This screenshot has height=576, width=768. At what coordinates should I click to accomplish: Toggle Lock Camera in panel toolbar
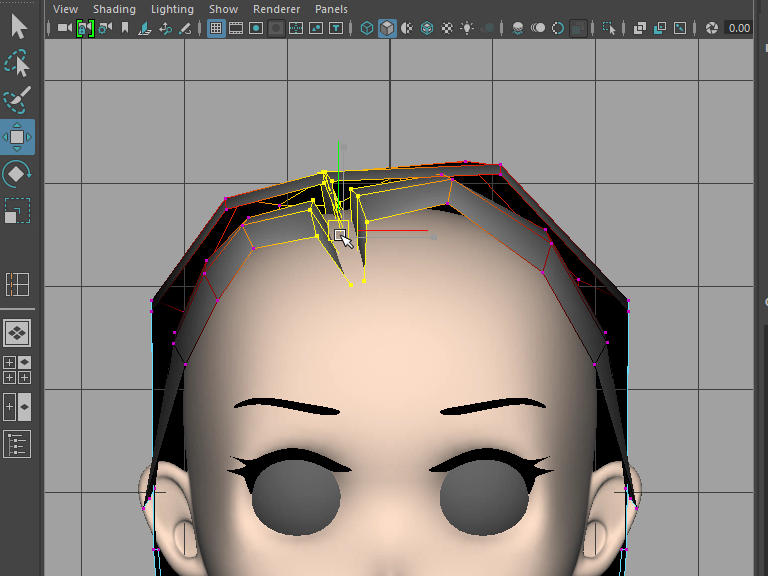(85, 28)
